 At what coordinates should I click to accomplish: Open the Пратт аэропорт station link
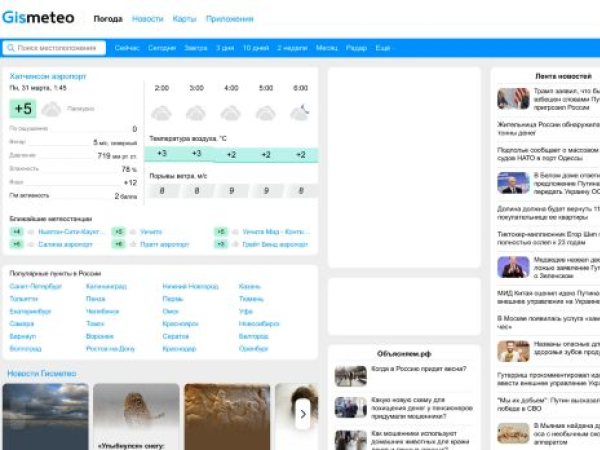click(165, 245)
